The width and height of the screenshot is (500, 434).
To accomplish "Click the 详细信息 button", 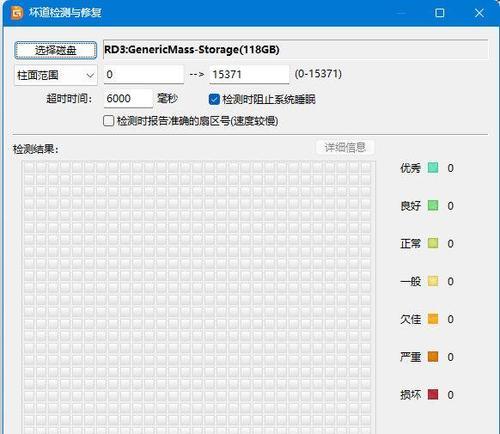I will pyautogui.click(x=345, y=147).
